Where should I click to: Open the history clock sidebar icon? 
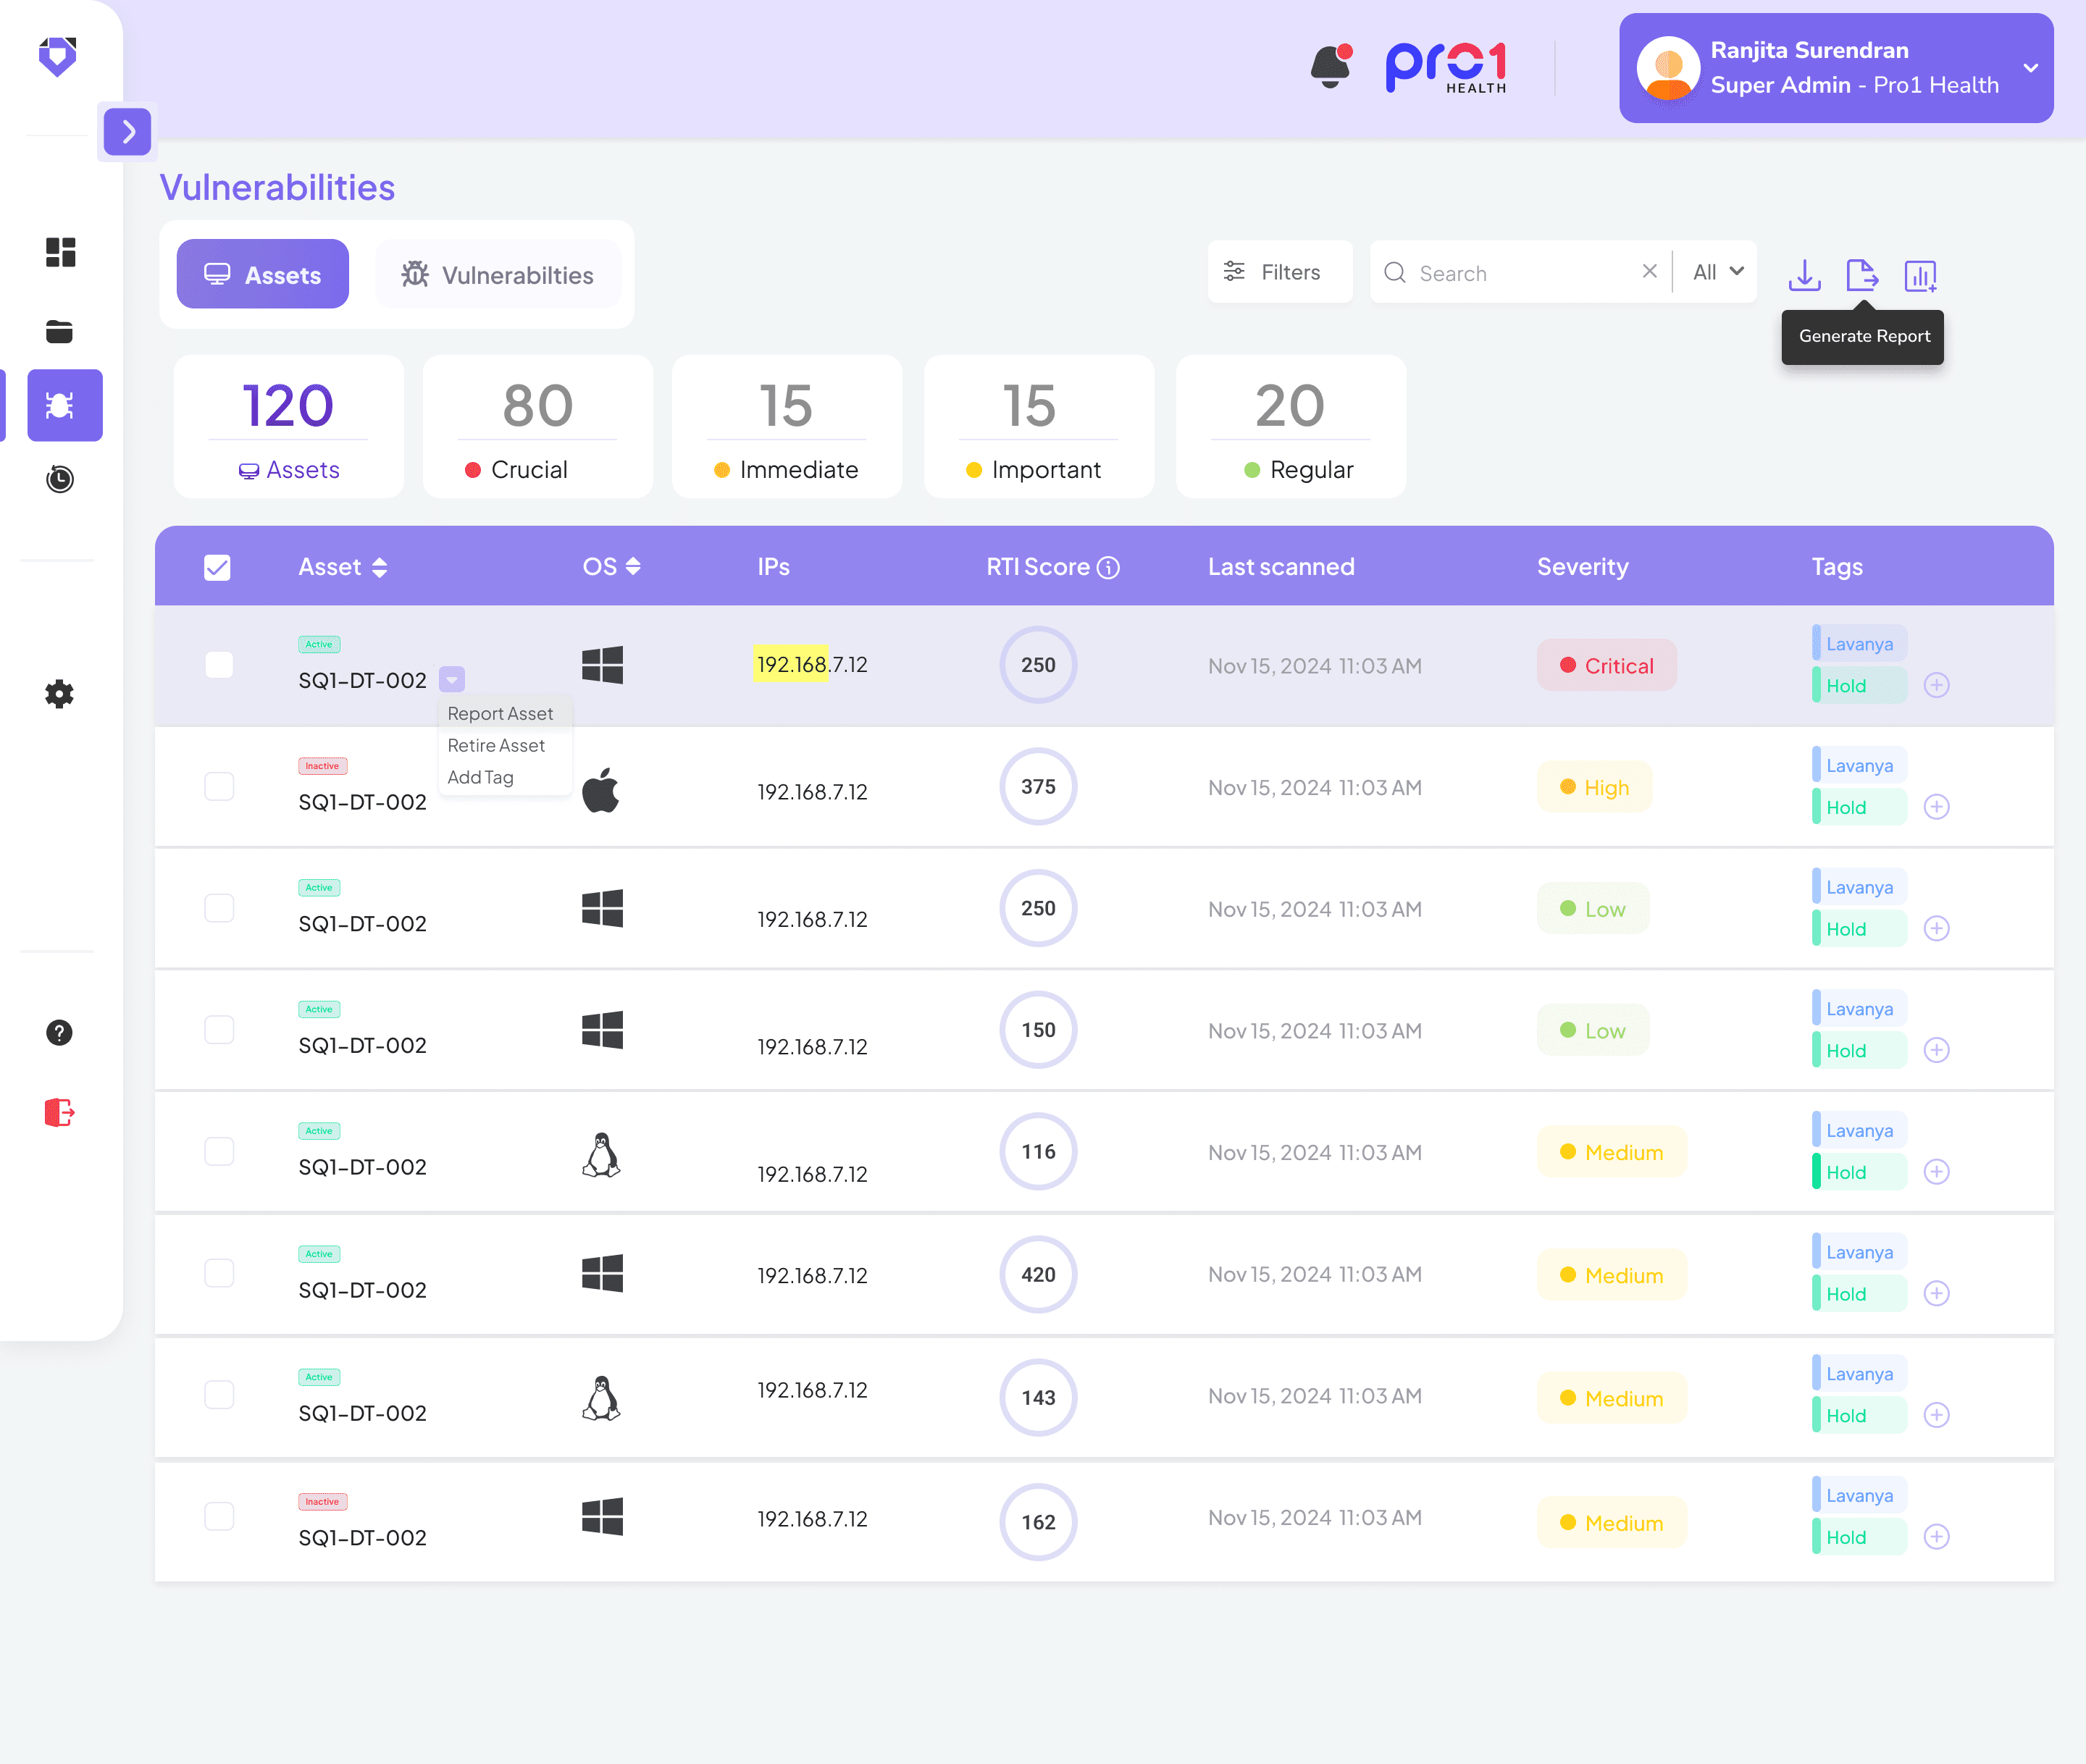click(x=60, y=479)
